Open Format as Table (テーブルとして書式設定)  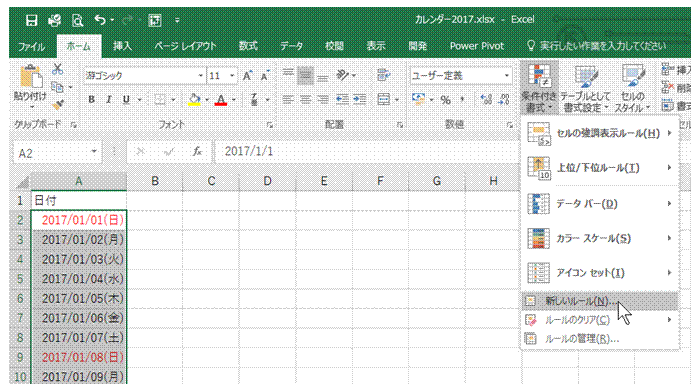pos(585,88)
